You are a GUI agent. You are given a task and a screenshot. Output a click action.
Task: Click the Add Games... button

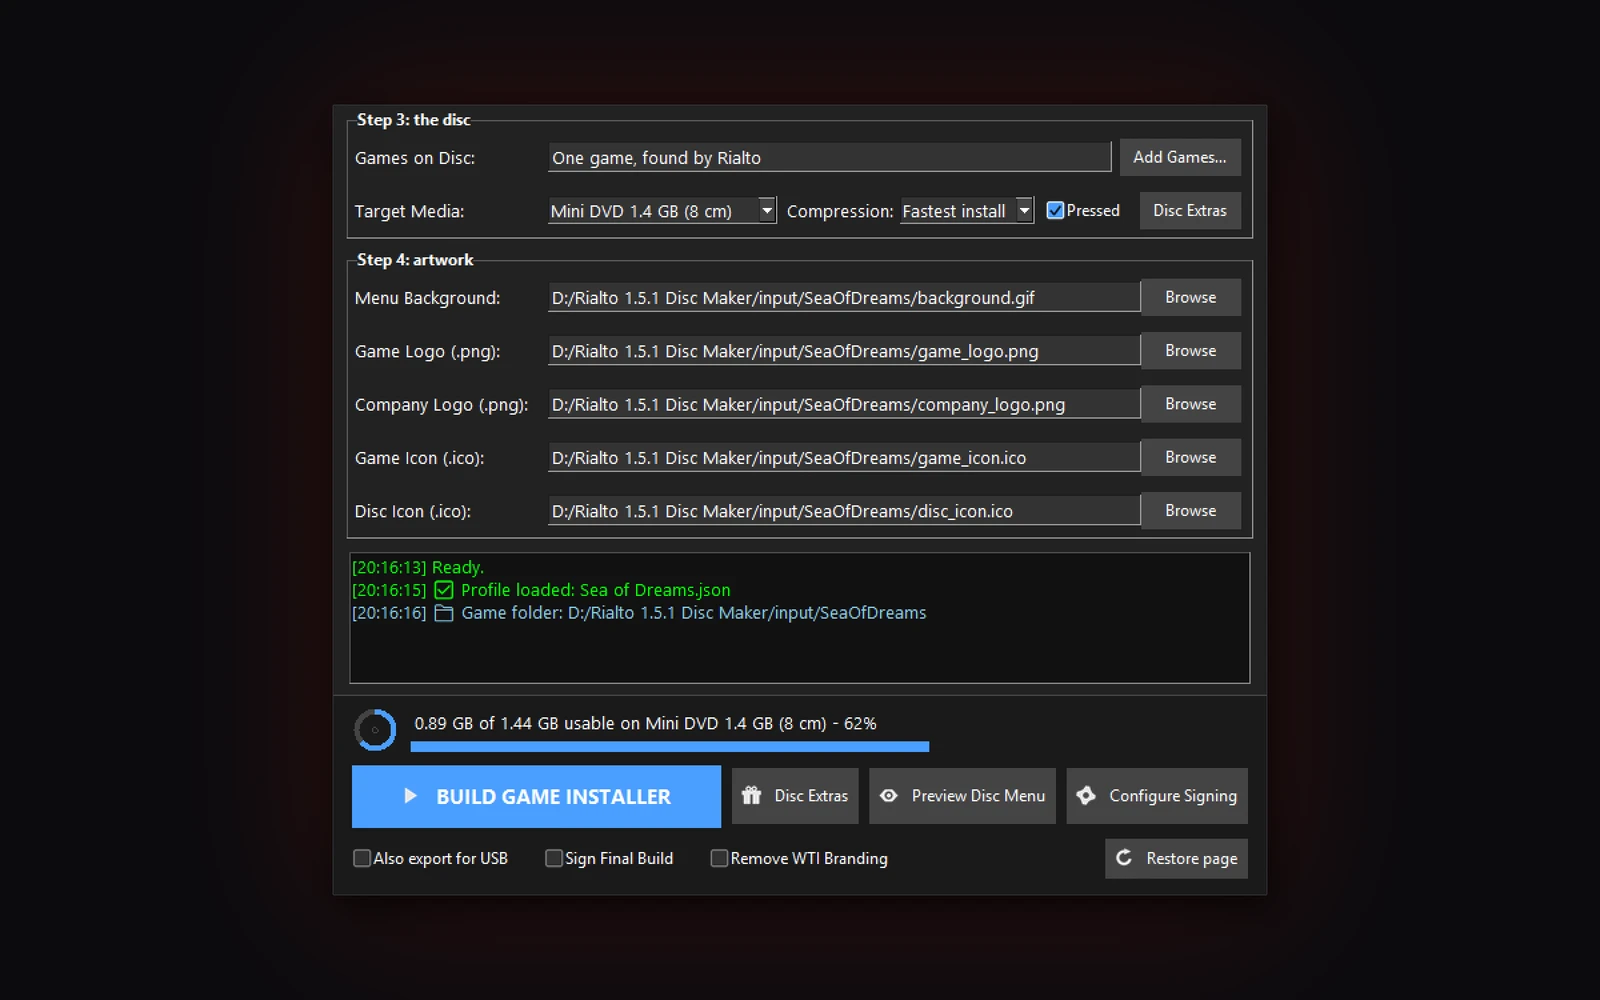[x=1180, y=157]
